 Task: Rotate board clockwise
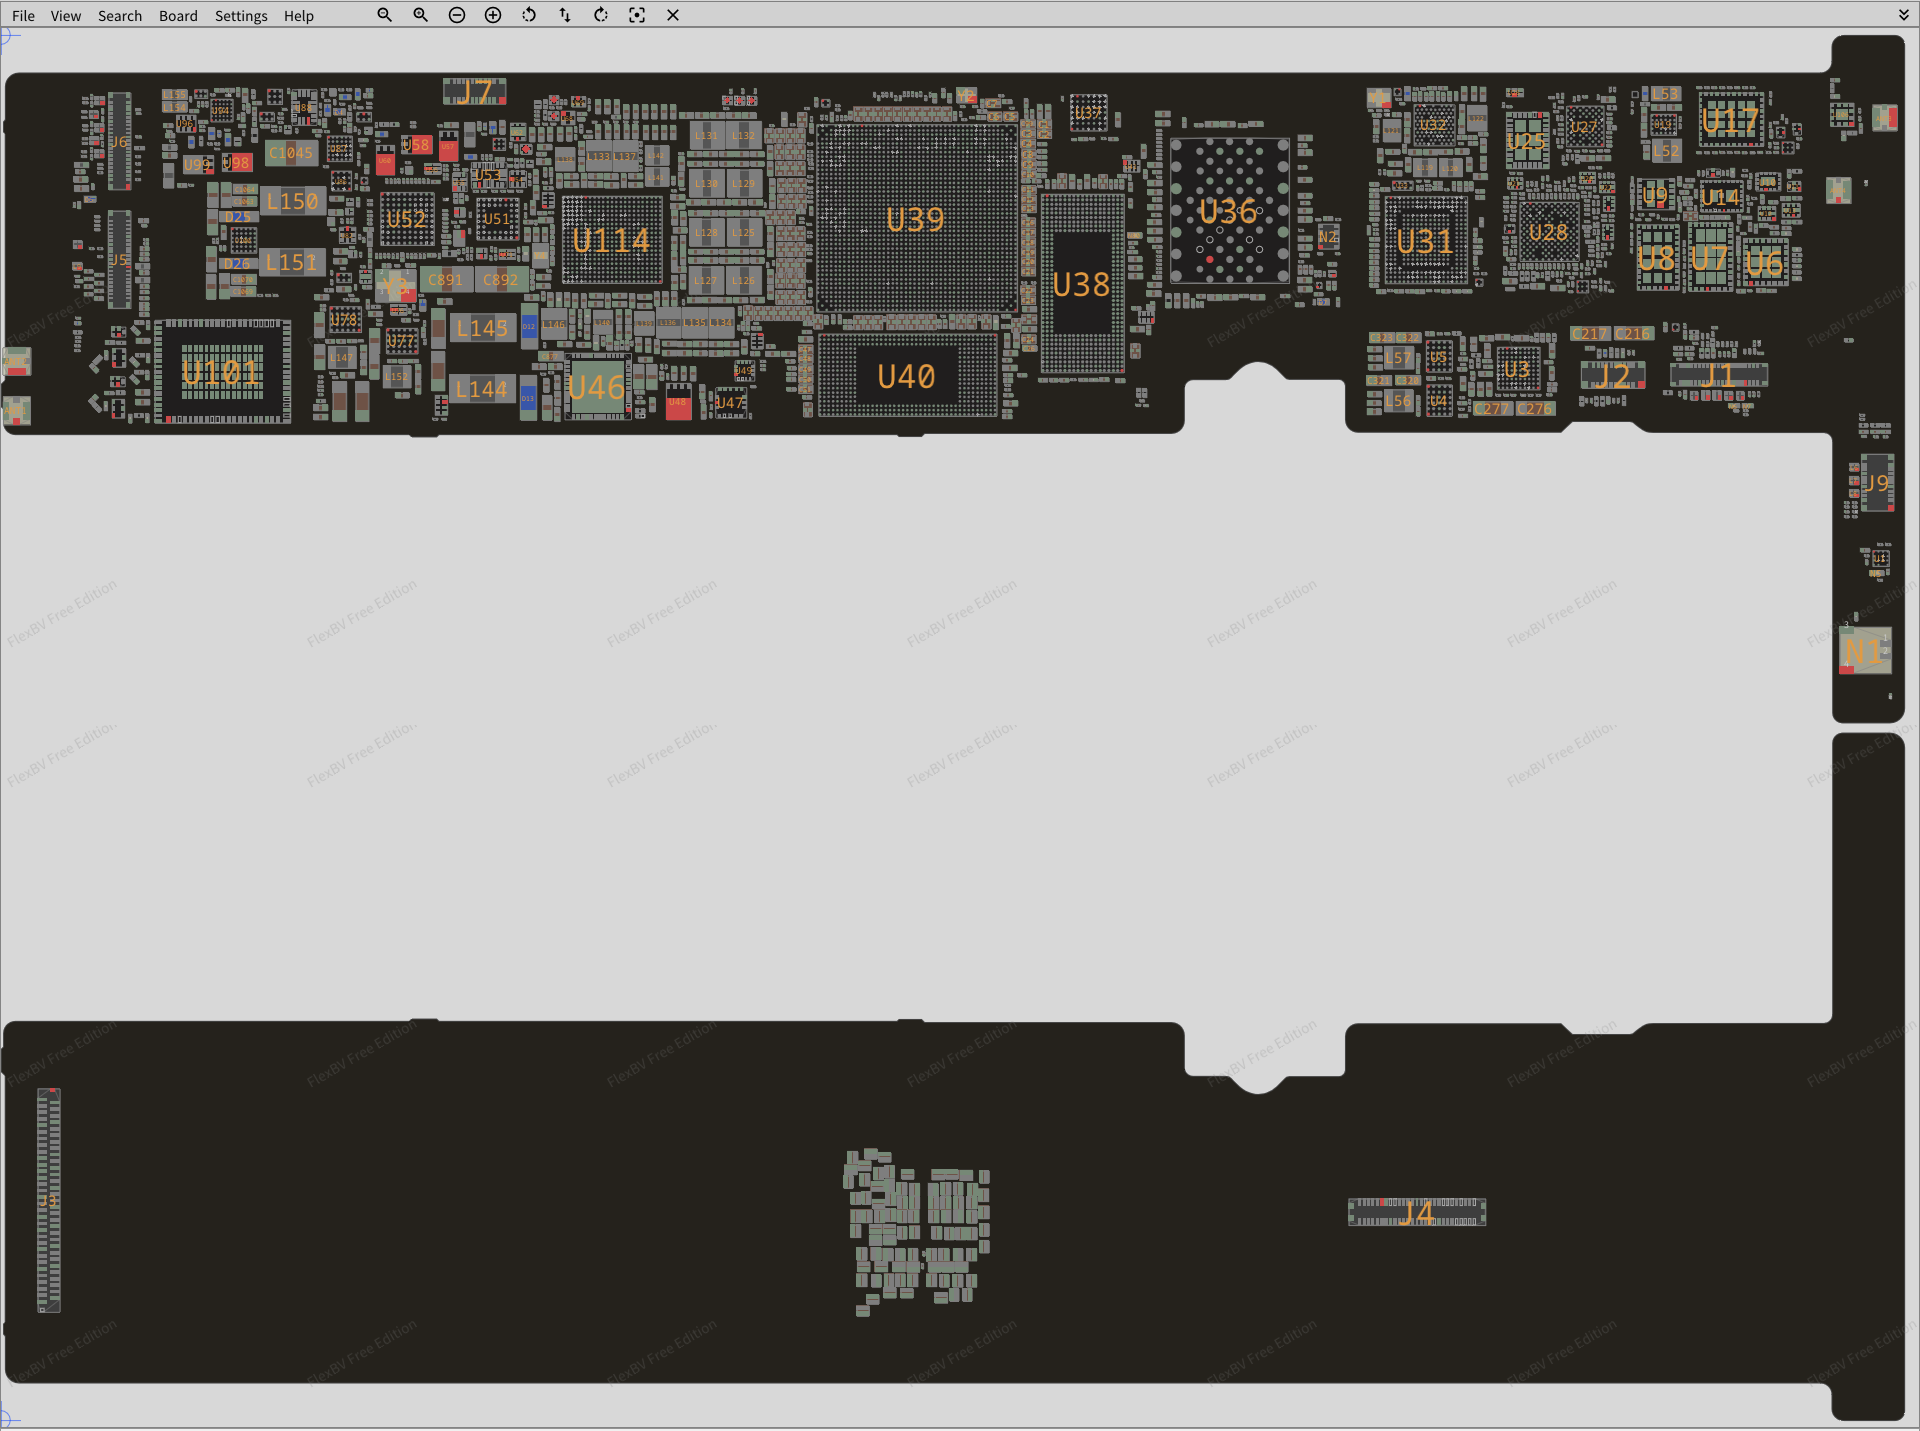click(601, 15)
